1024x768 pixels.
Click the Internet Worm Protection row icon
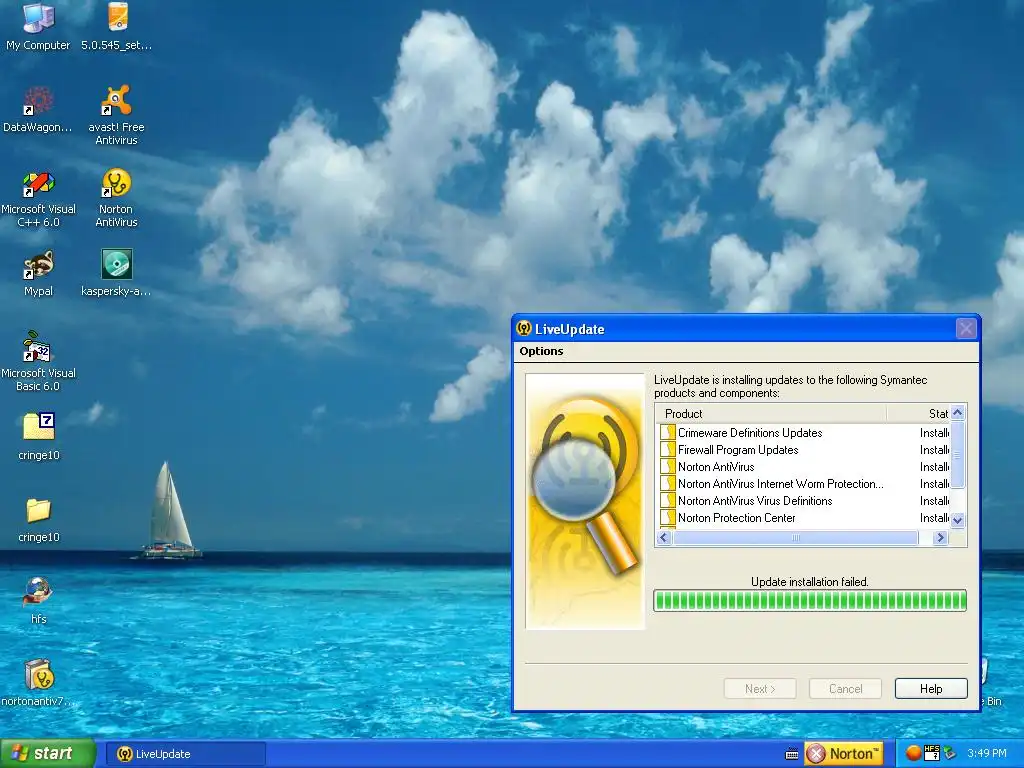click(x=667, y=483)
